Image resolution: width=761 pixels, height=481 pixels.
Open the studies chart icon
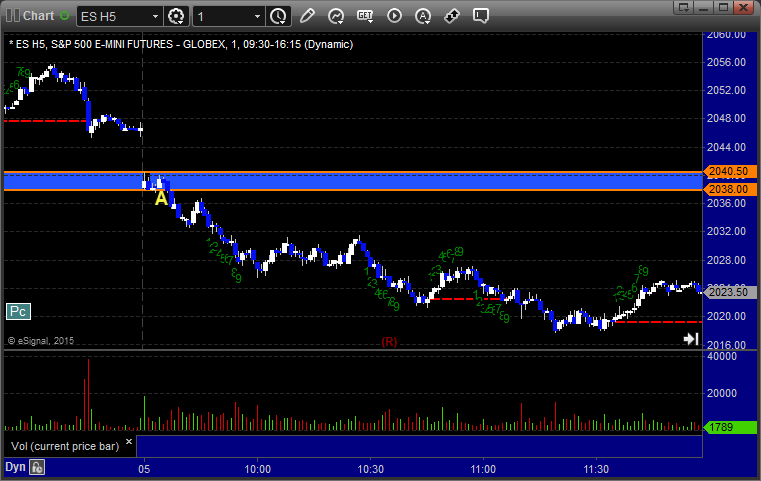point(336,16)
